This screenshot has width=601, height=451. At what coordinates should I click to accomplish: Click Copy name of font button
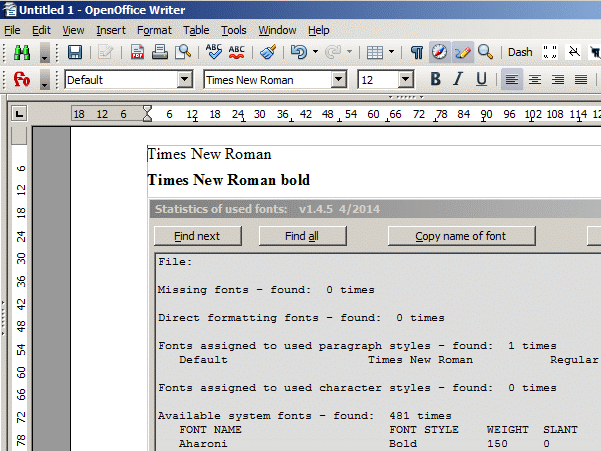tap(460, 236)
